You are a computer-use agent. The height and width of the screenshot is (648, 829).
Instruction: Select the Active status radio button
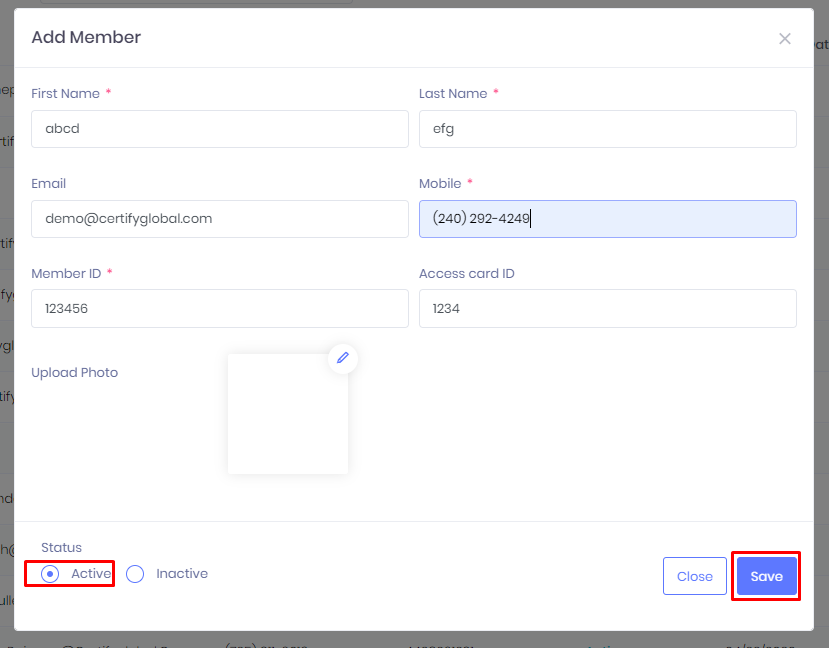tap(50, 574)
